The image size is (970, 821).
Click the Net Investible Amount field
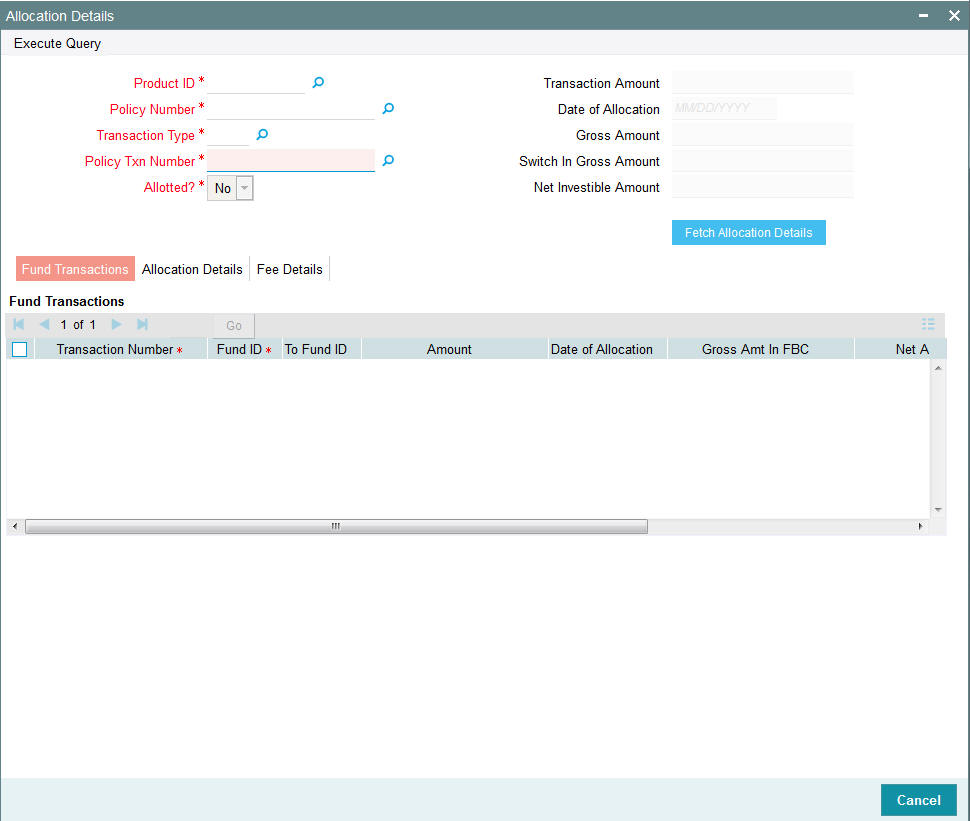coord(762,186)
